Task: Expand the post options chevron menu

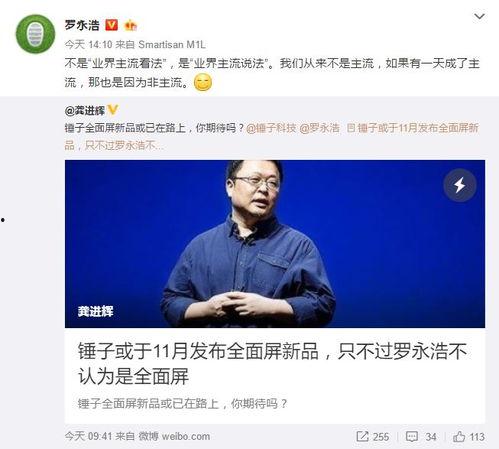Action: click(x=479, y=16)
